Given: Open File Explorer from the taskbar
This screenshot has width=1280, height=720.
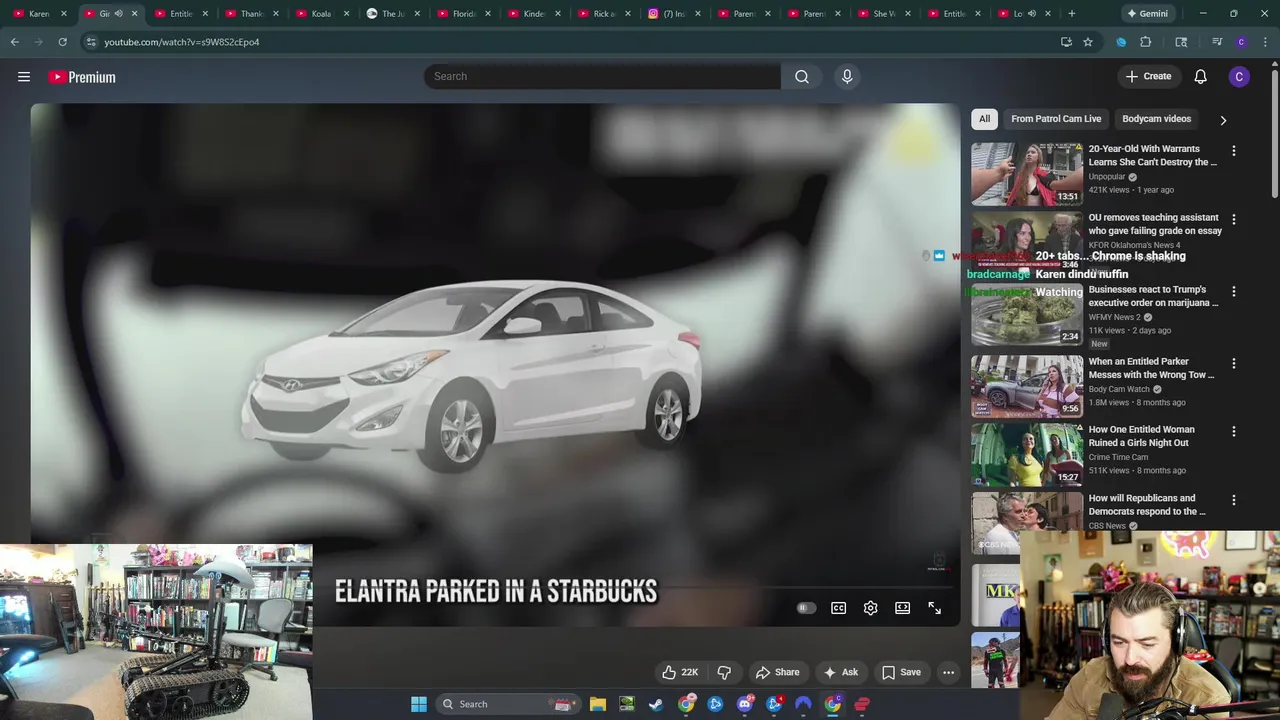Looking at the screenshot, I should [597, 704].
